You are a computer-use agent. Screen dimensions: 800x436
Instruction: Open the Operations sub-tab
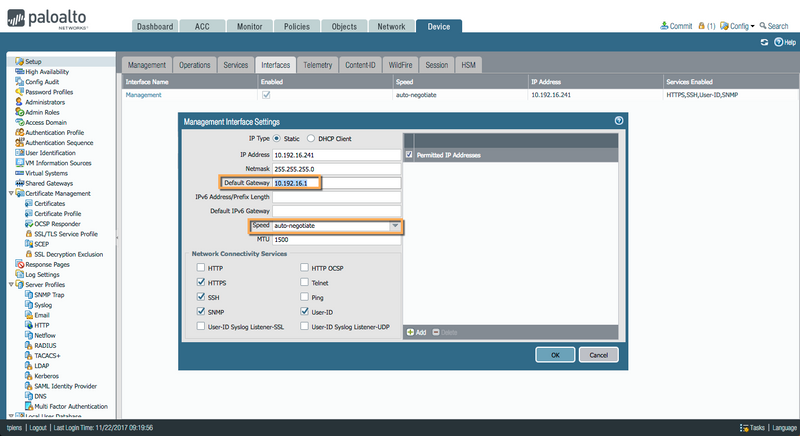pyautogui.click(x=194, y=65)
